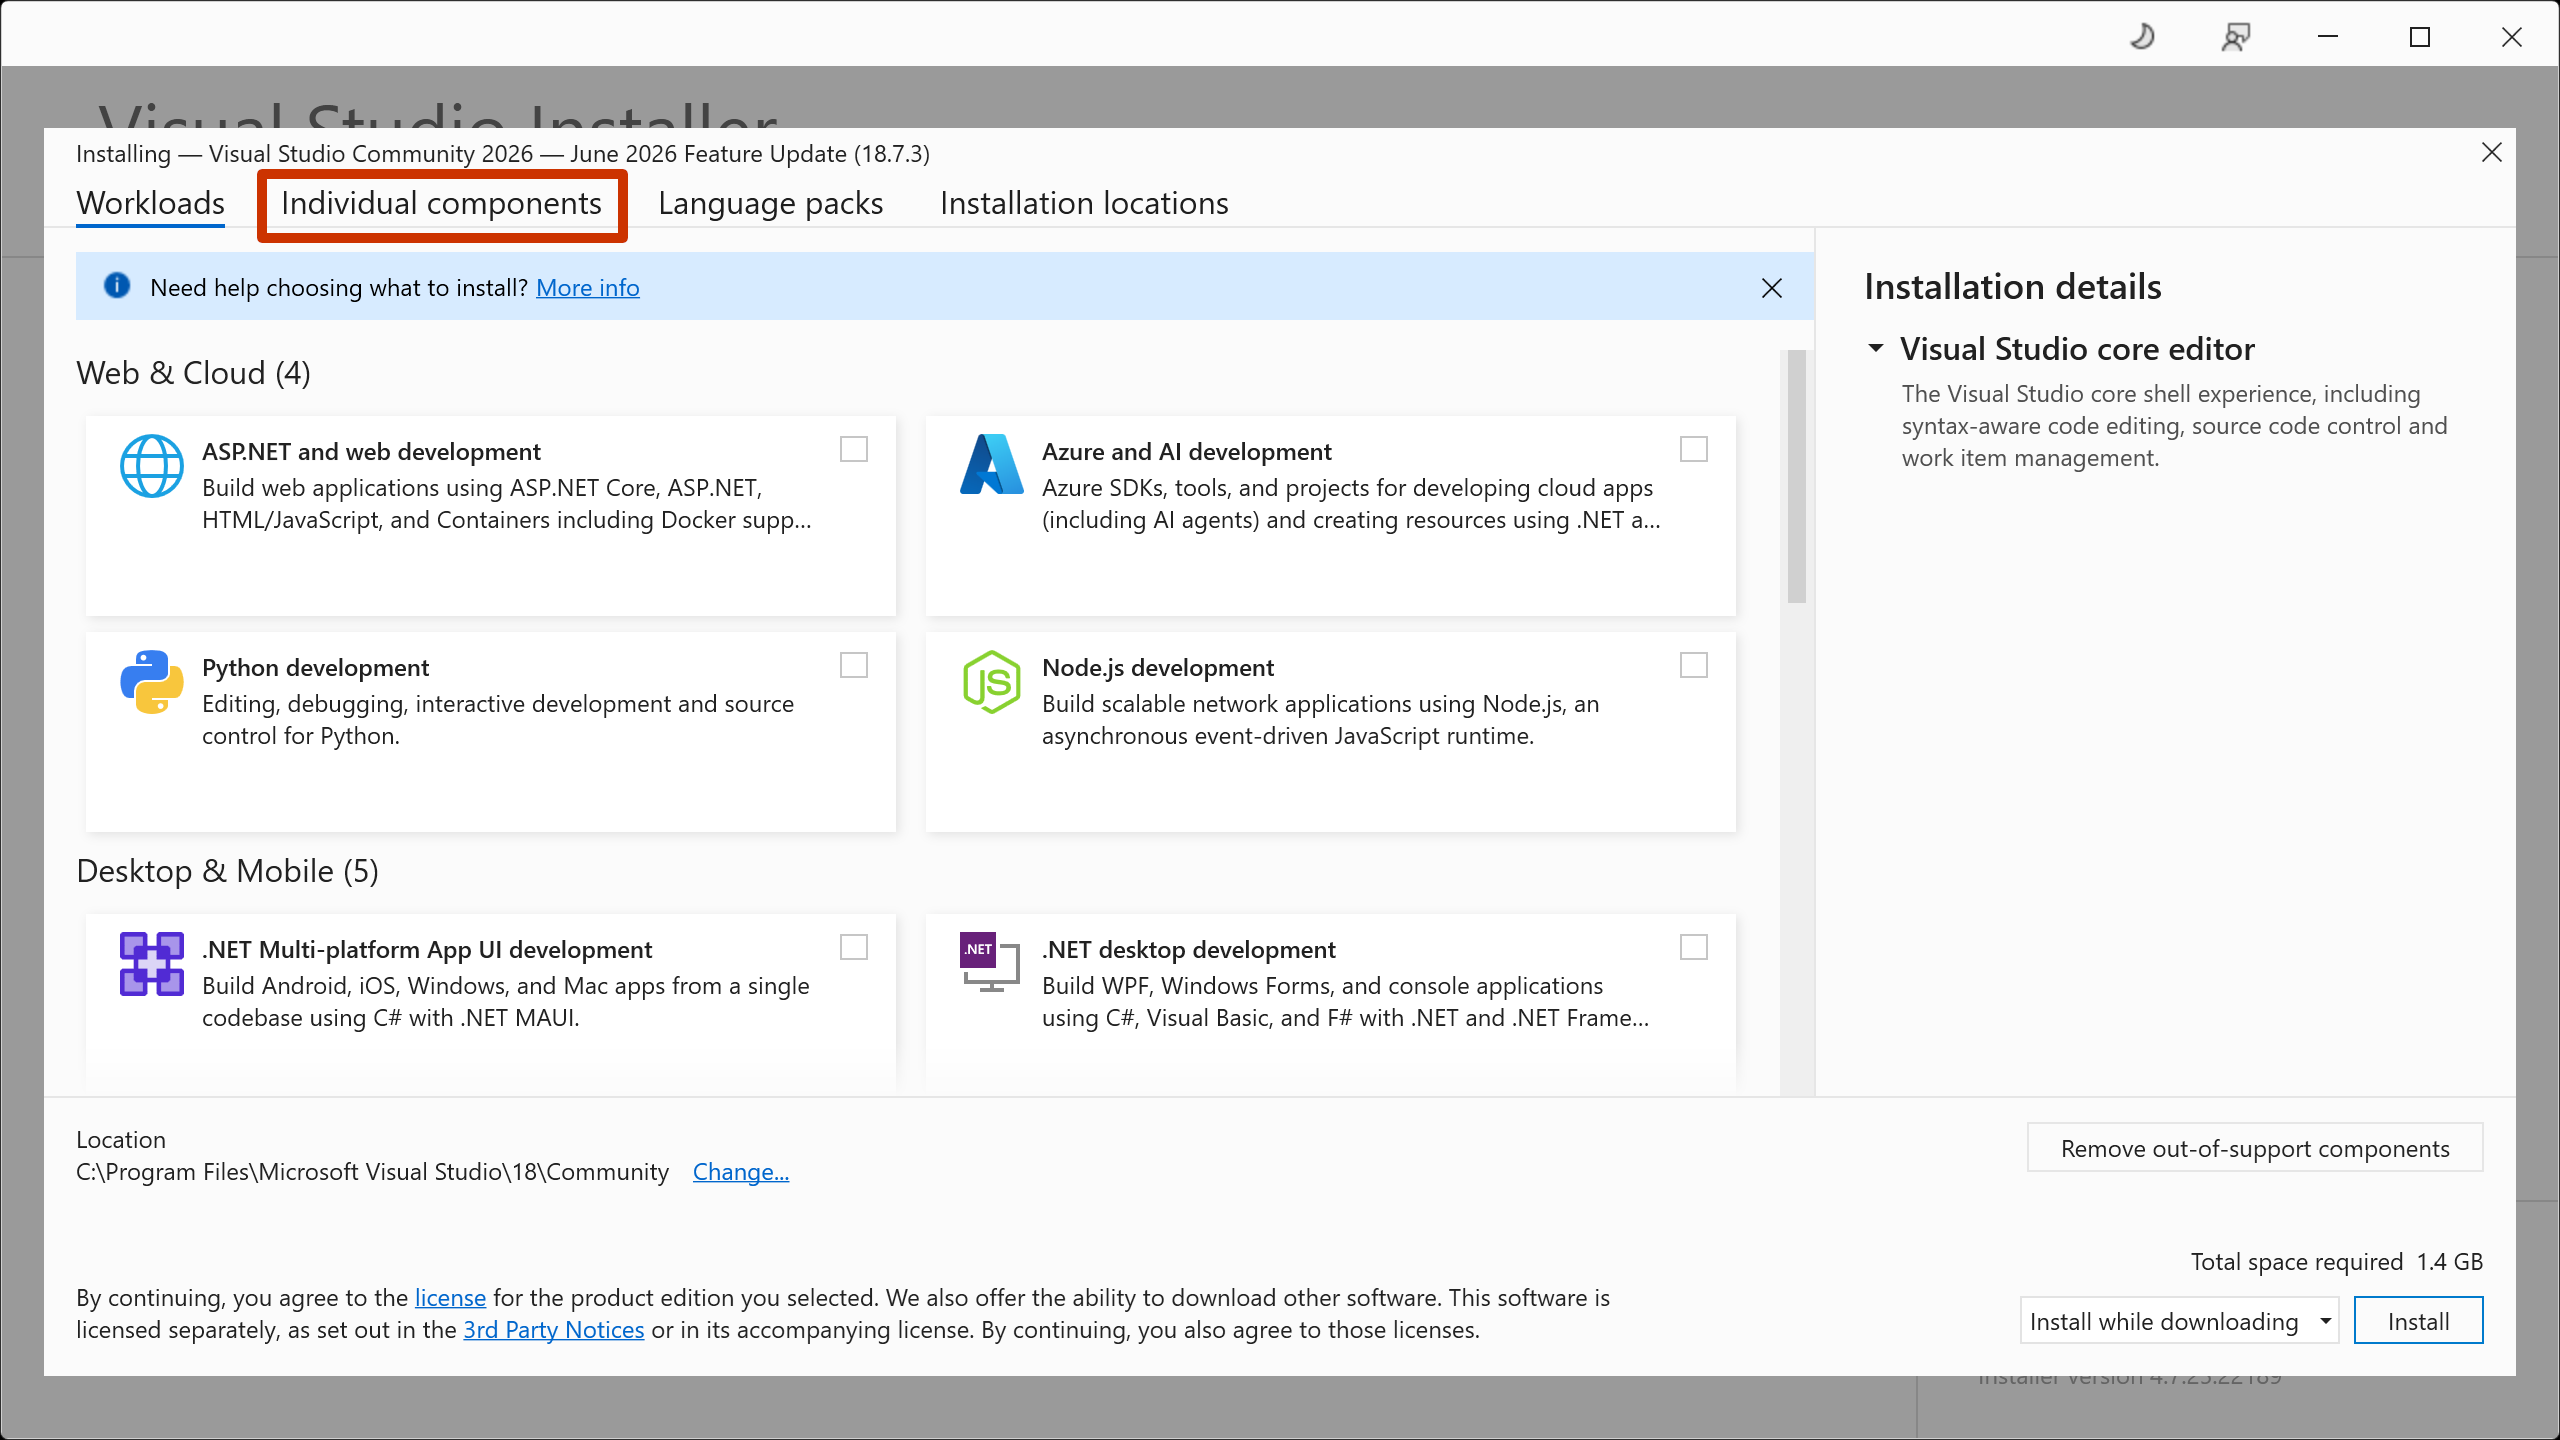Open the Language packs tab

click(x=771, y=203)
